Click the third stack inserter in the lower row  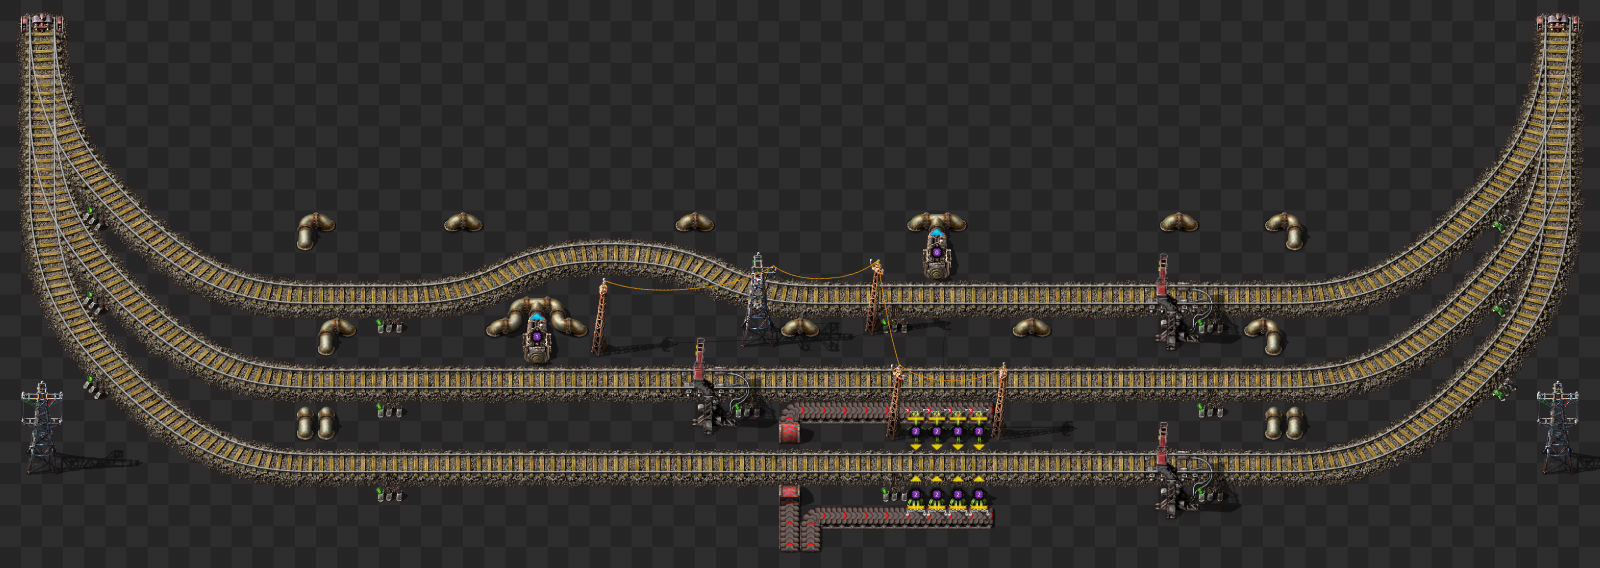coord(957,495)
